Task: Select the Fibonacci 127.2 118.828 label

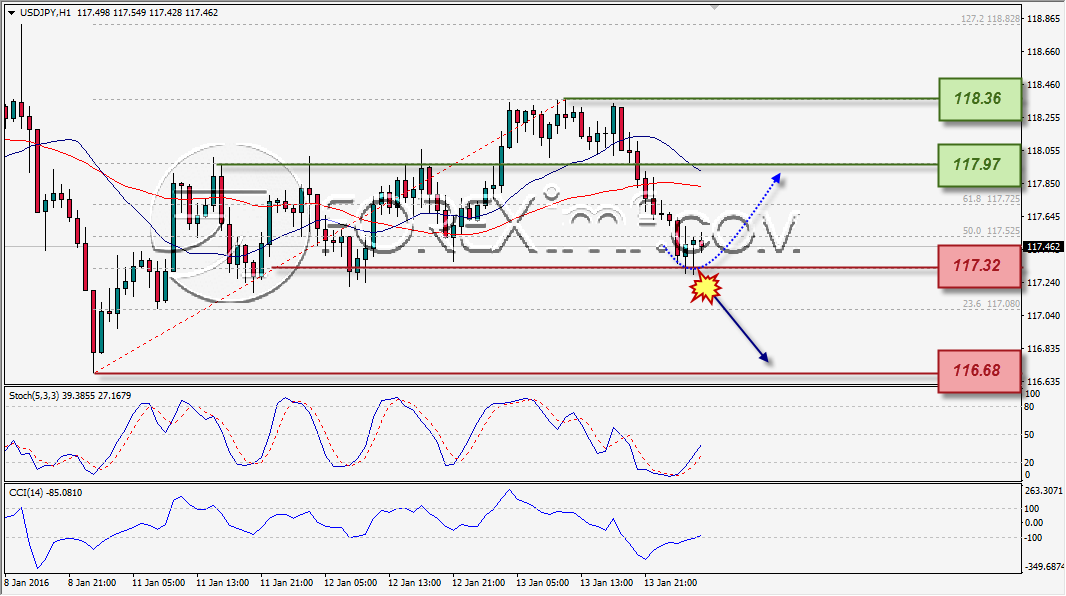Action: pos(991,19)
